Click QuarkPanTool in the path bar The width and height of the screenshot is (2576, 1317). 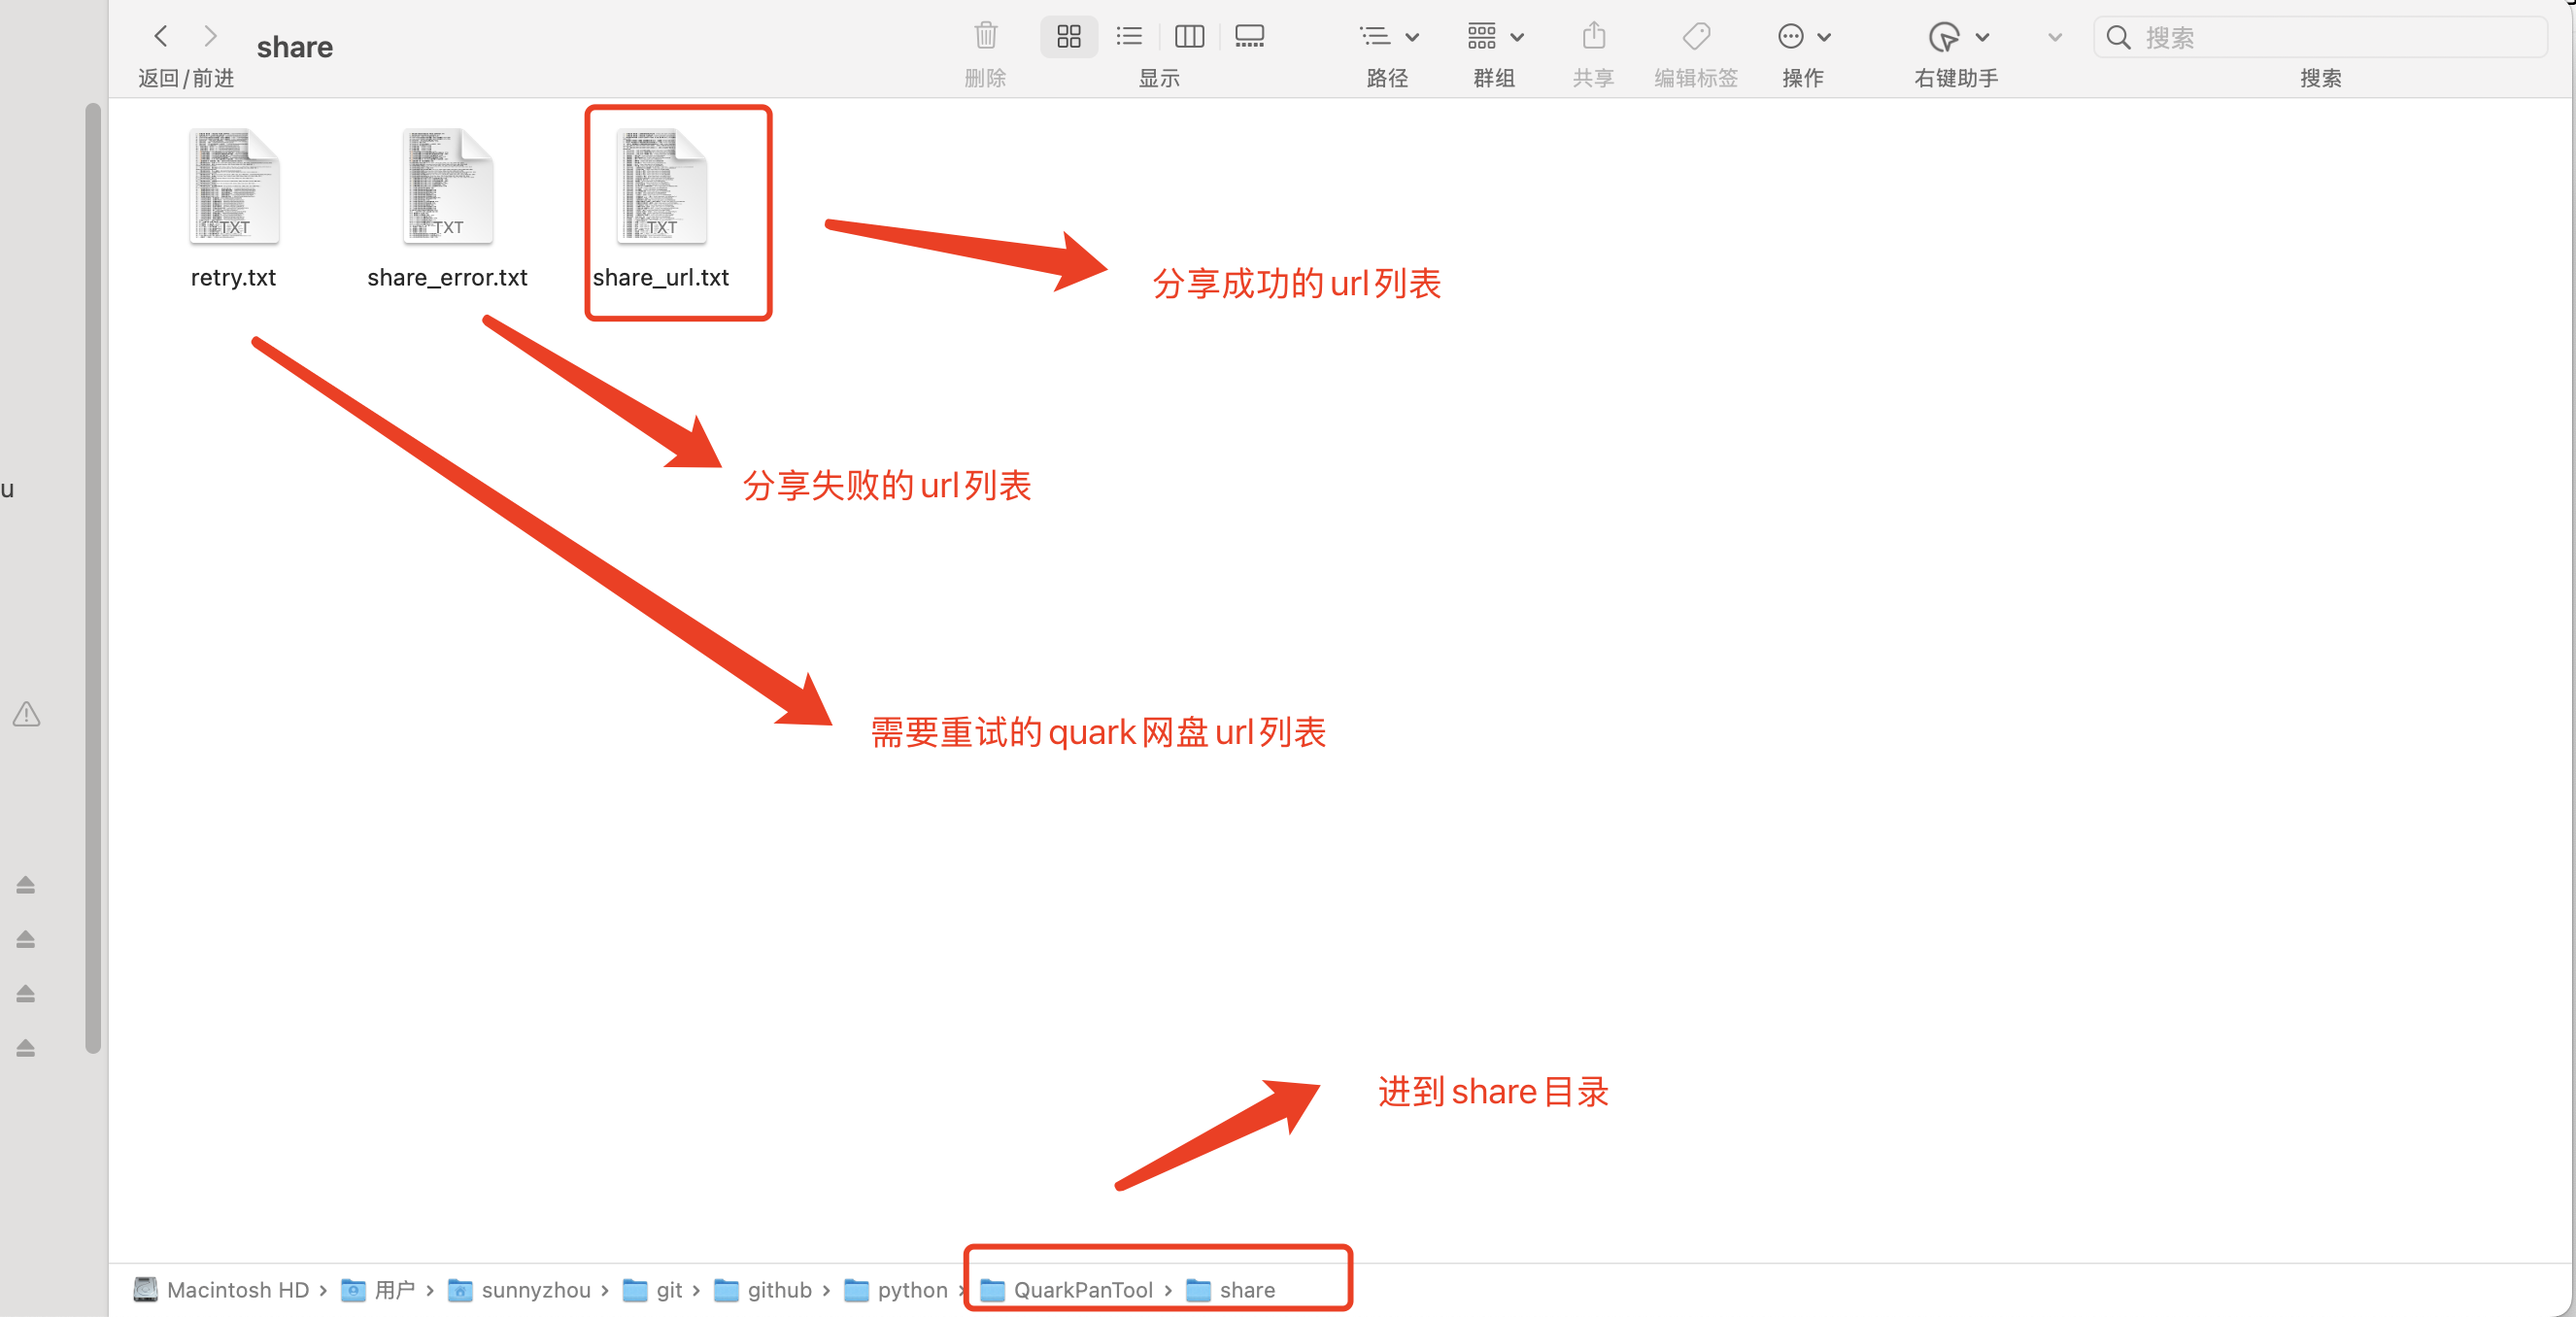coord(1082,1289)
